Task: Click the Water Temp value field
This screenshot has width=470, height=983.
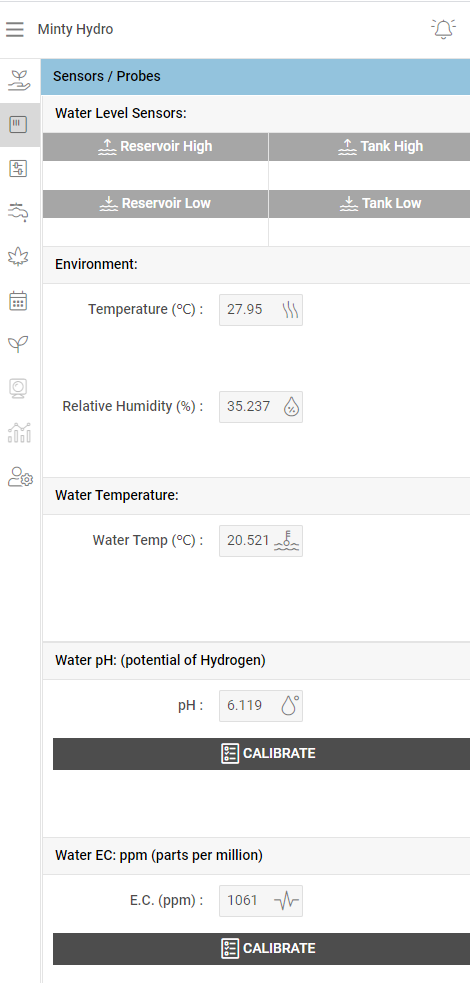Action: (x=261, y=541)
